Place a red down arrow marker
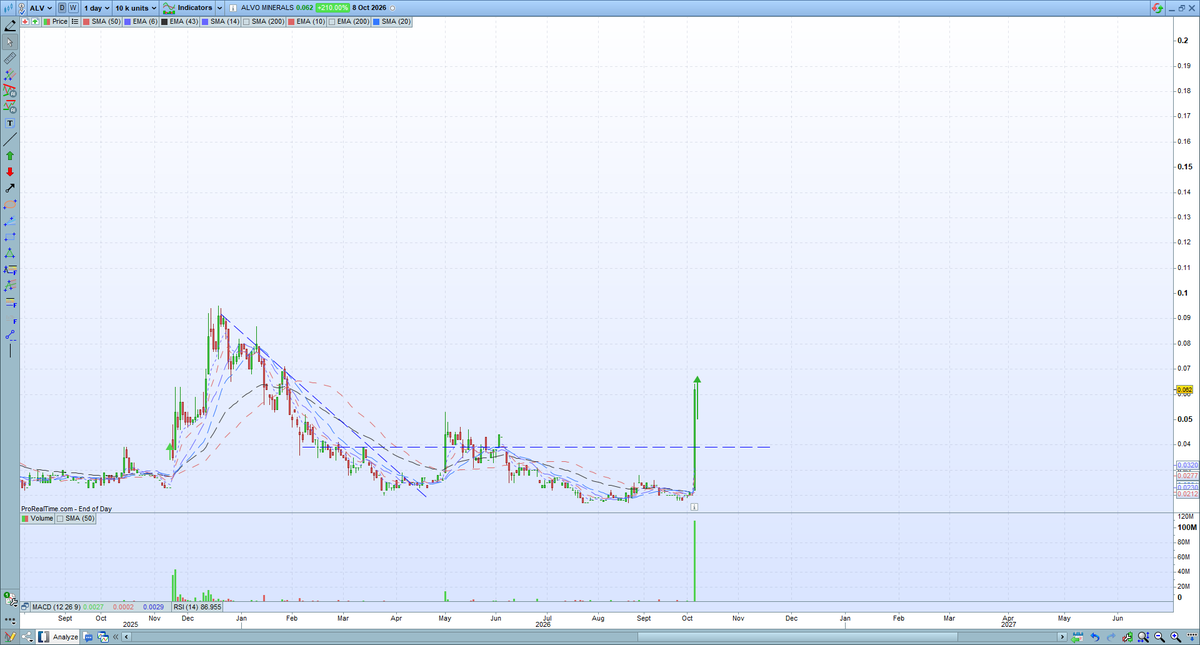The height and width of the screenshot is (645, 1200). point(10,172)
